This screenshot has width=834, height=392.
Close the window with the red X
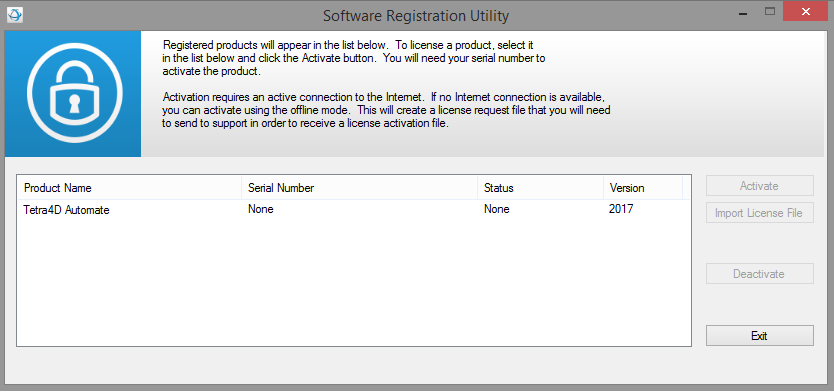pos(806,12)
